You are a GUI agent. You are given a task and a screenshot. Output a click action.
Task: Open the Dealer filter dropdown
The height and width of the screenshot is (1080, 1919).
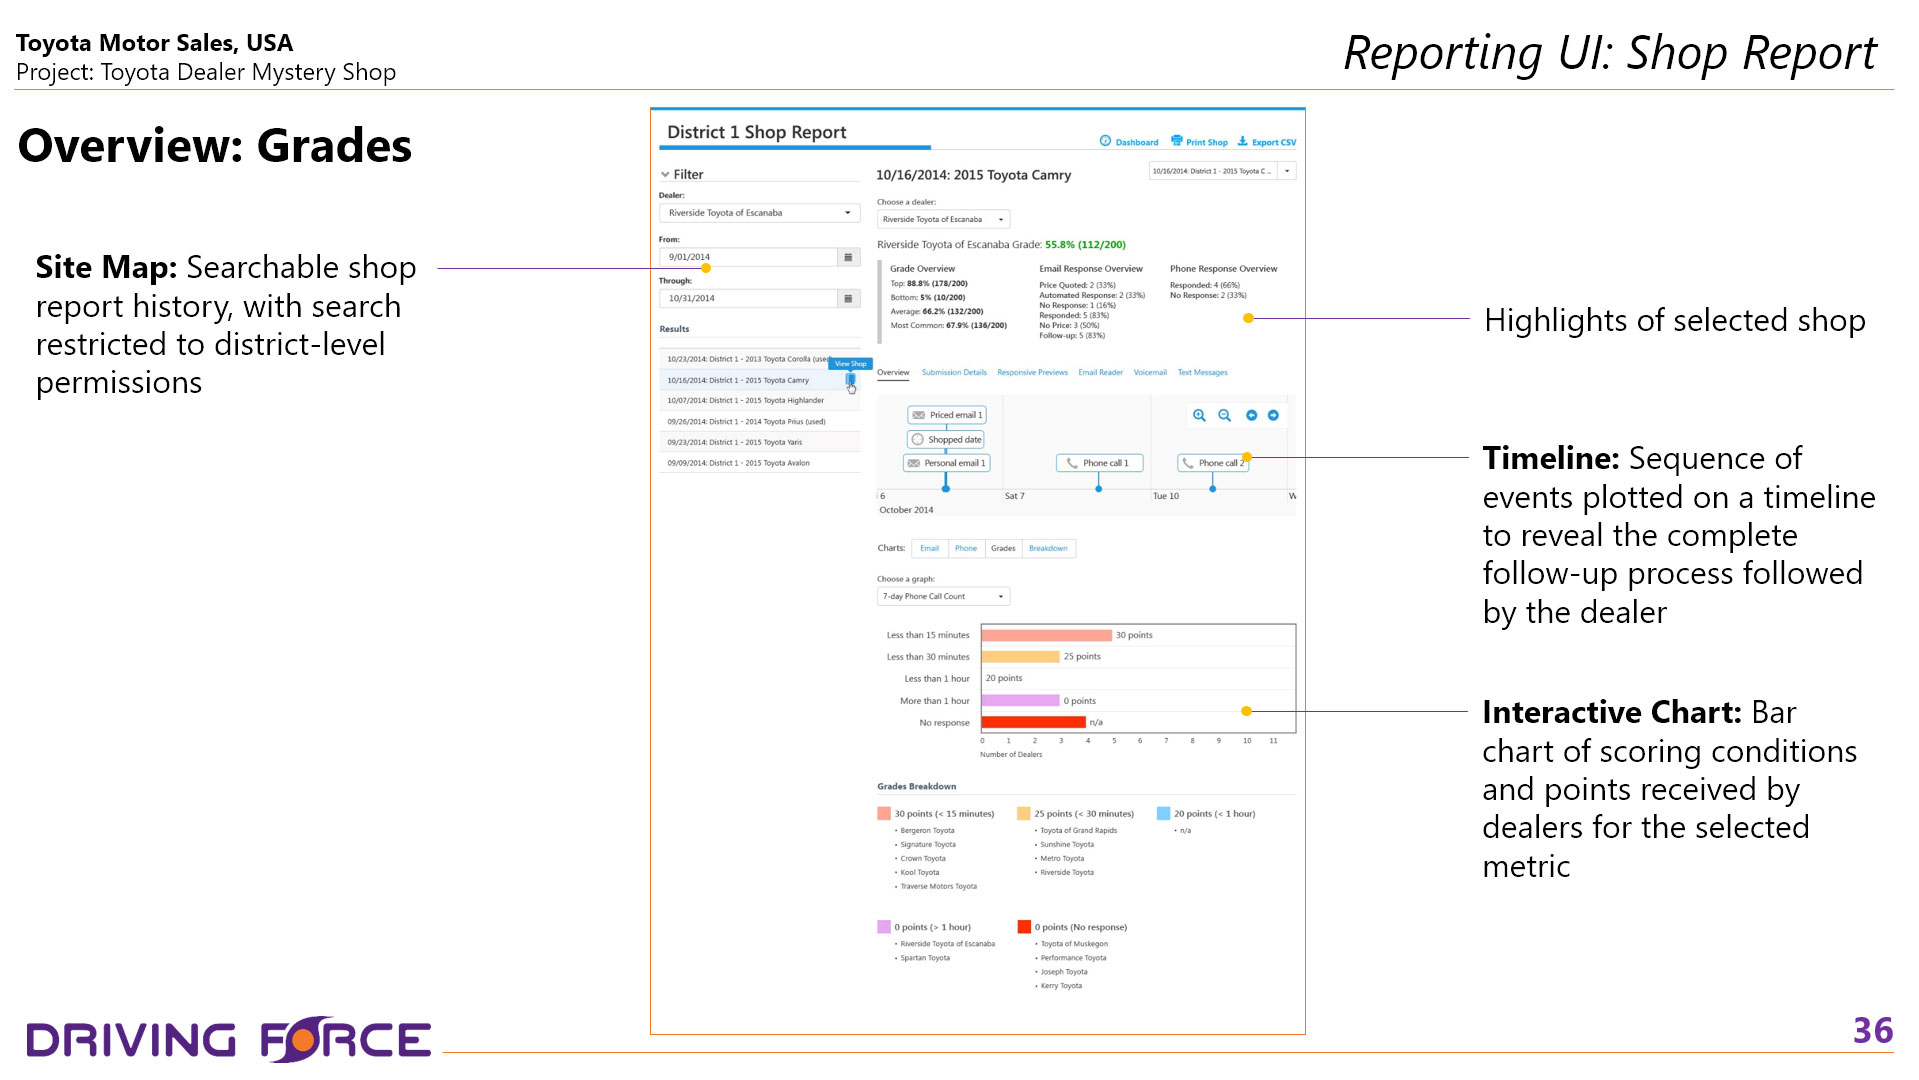[x=759, y=213]
